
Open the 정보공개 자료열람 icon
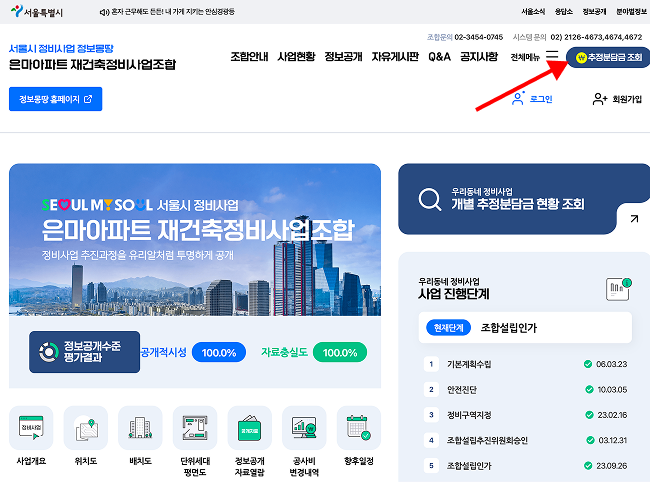tap(250, 428)
